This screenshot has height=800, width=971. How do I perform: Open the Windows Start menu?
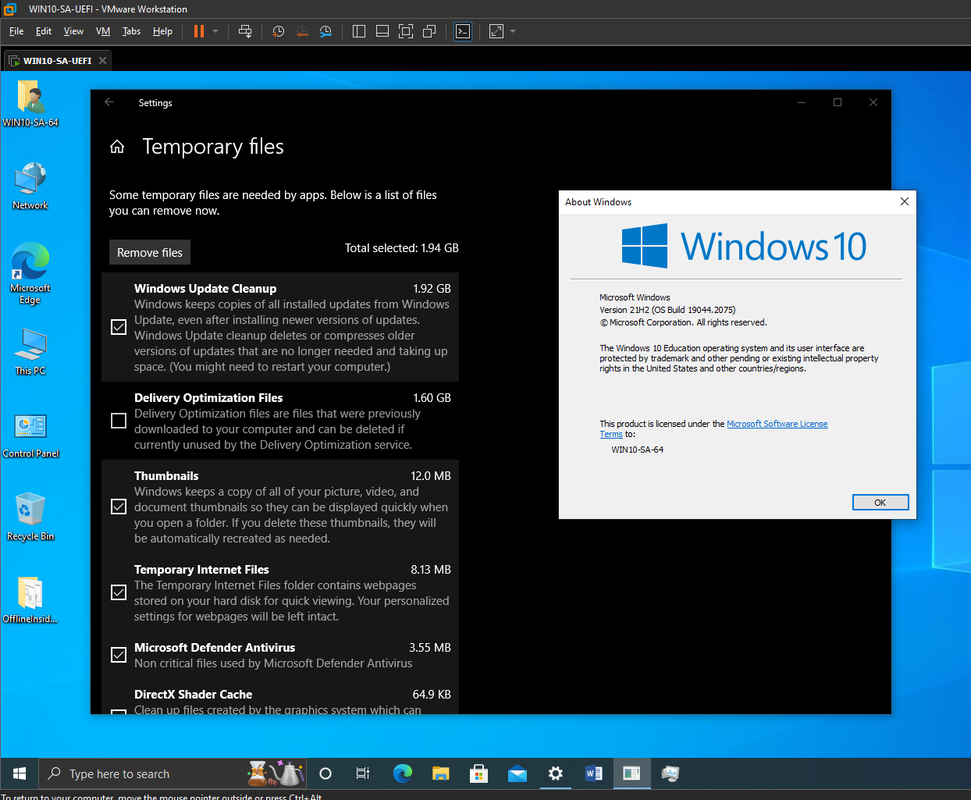pos(19,773)
